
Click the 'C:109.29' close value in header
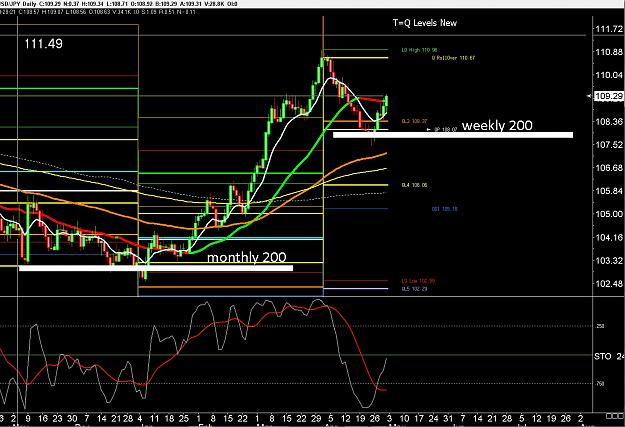point(51,4)
